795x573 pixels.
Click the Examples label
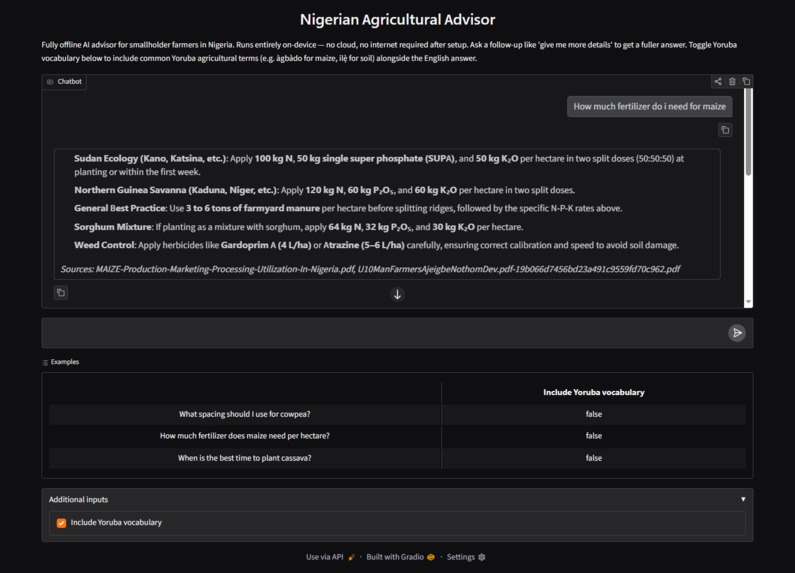pyautogui.click(x=64, y=362)
